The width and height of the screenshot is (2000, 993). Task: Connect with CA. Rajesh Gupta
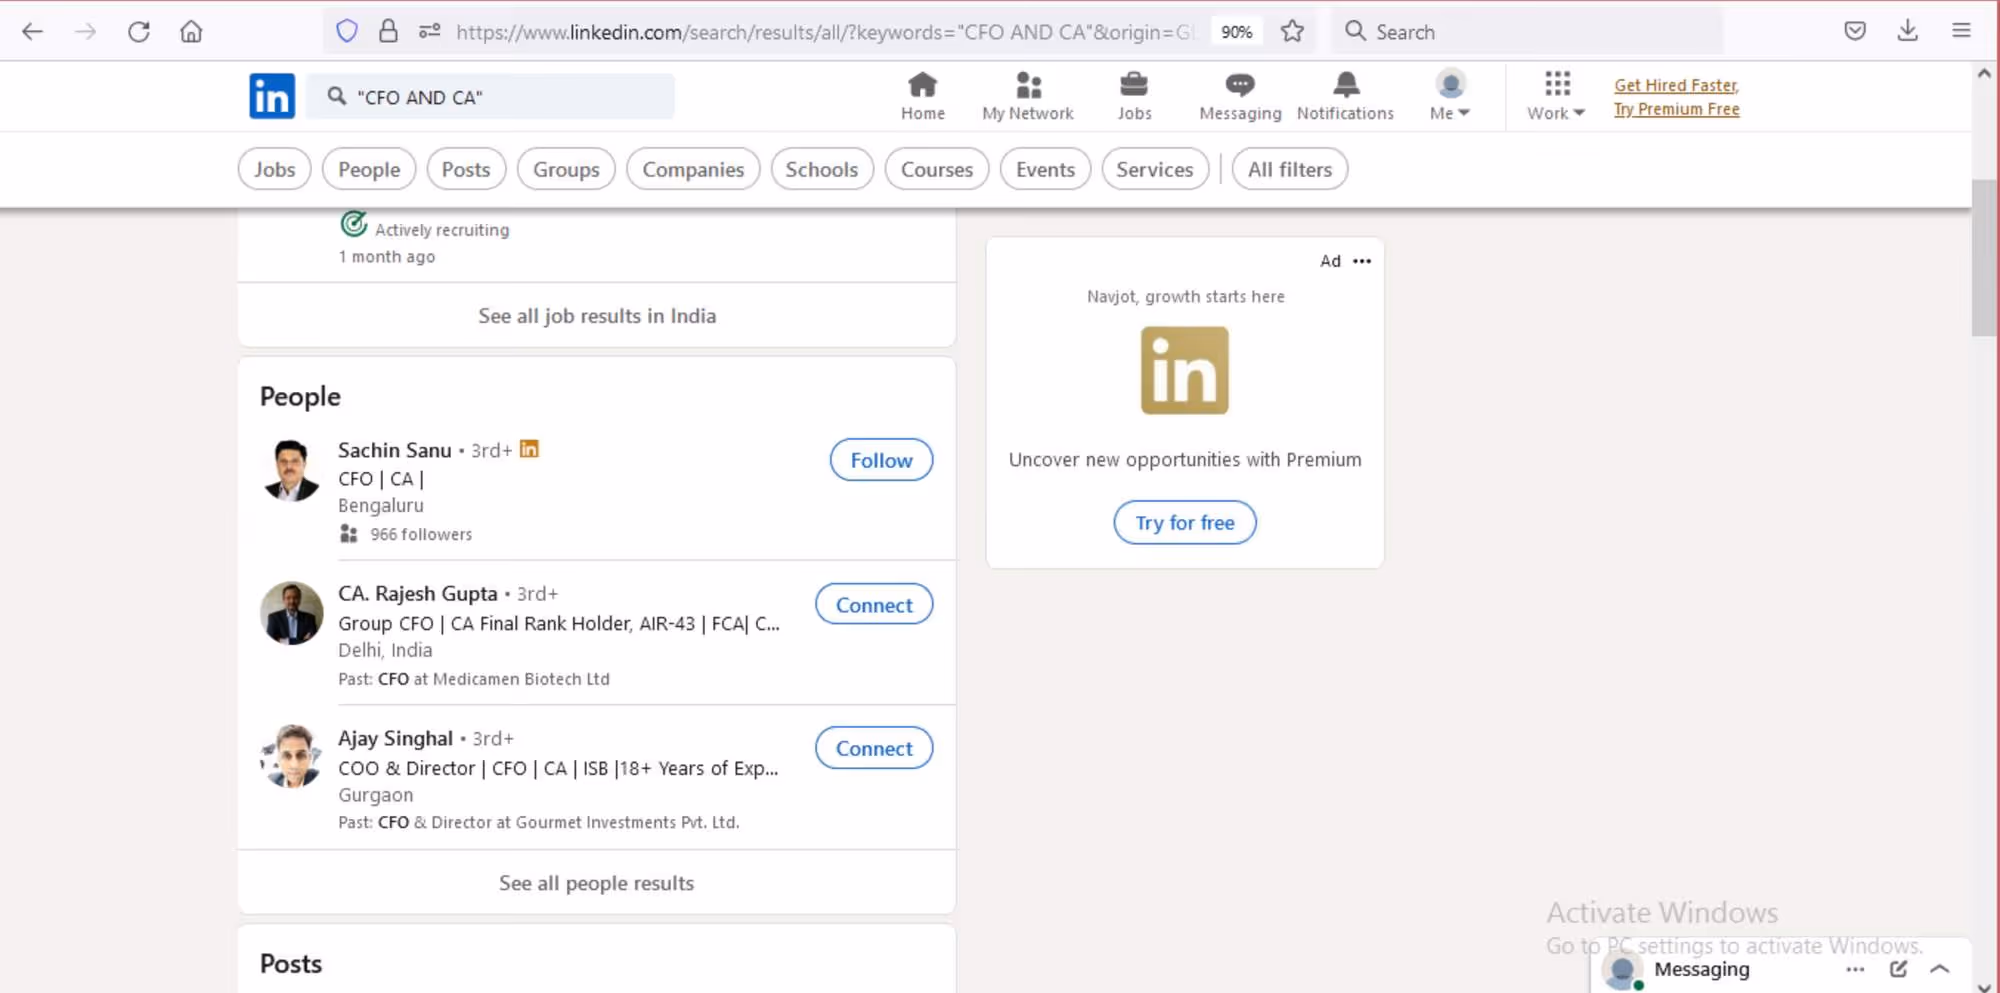(x=874, y=604)
